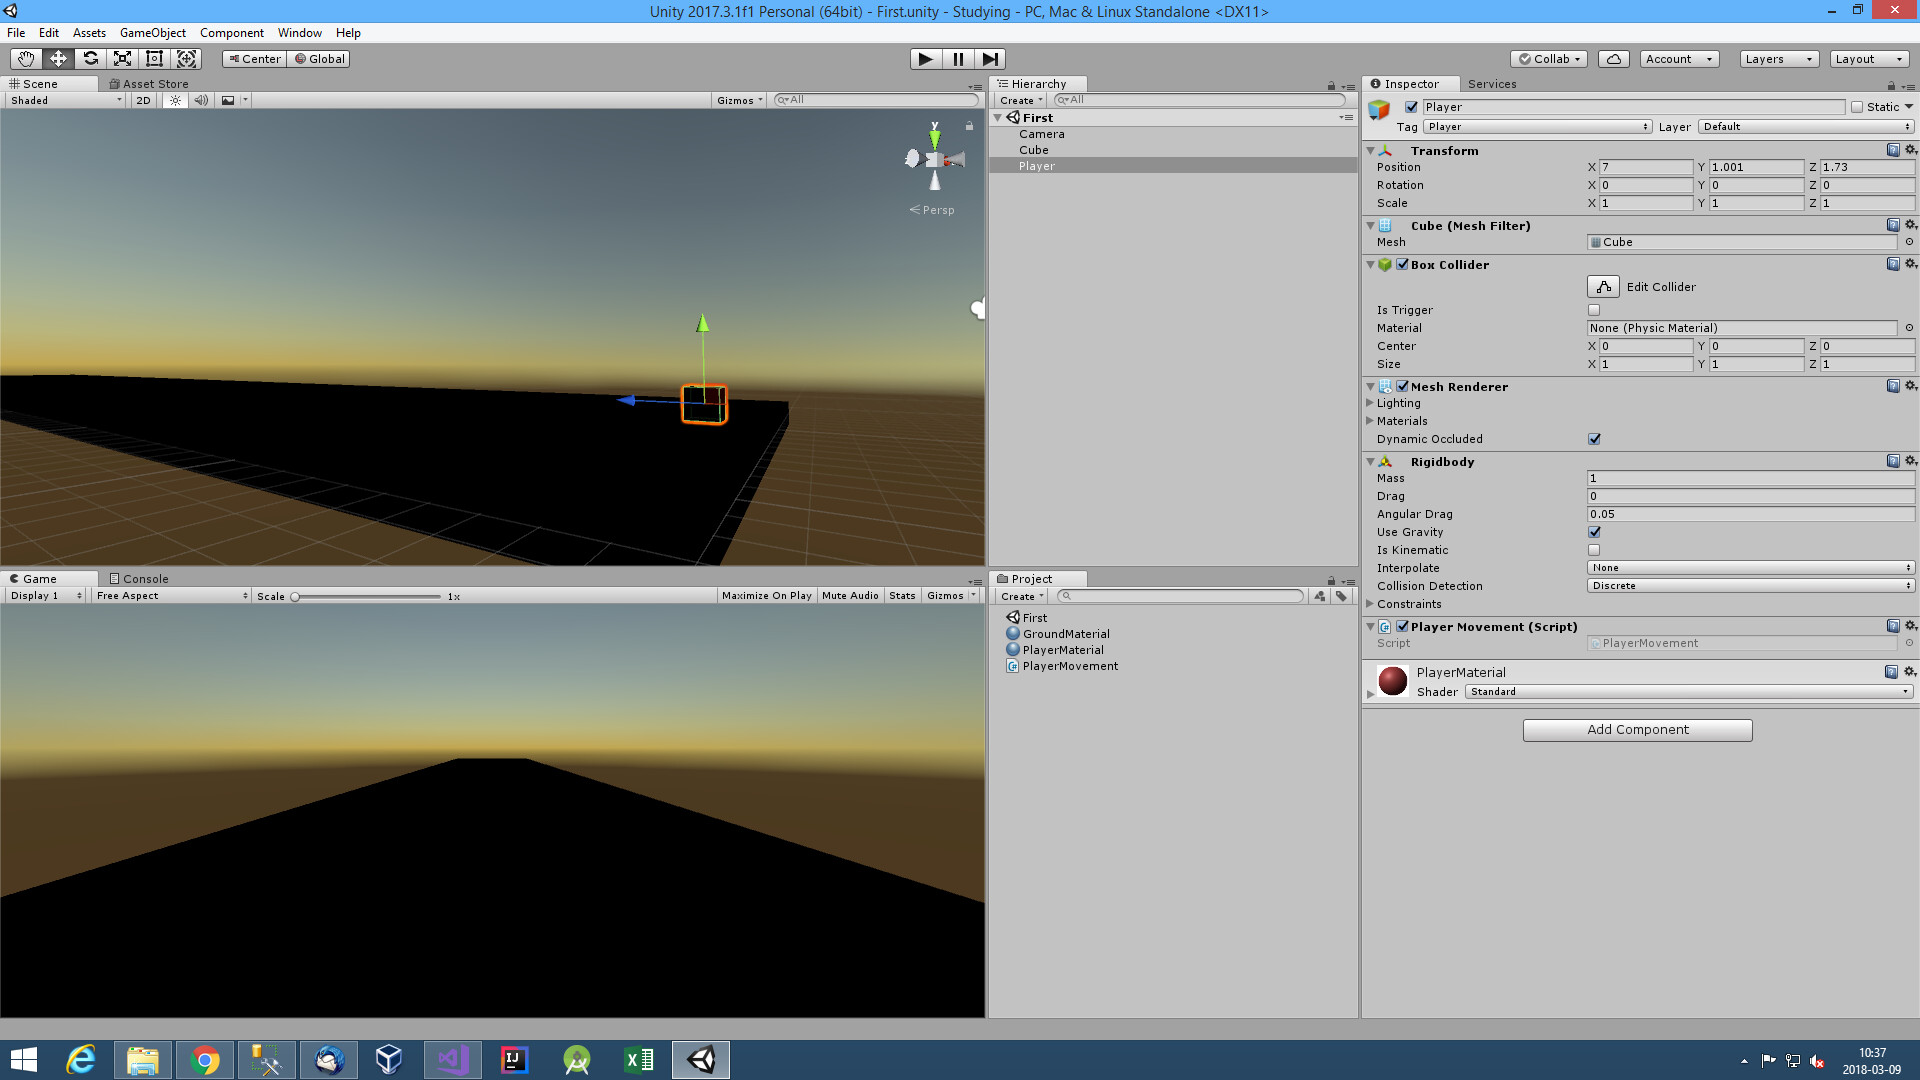Click the Add Component button
Image resolution: width=1920 pixels, height=1080 pixels.
(x=1637, y=729)
